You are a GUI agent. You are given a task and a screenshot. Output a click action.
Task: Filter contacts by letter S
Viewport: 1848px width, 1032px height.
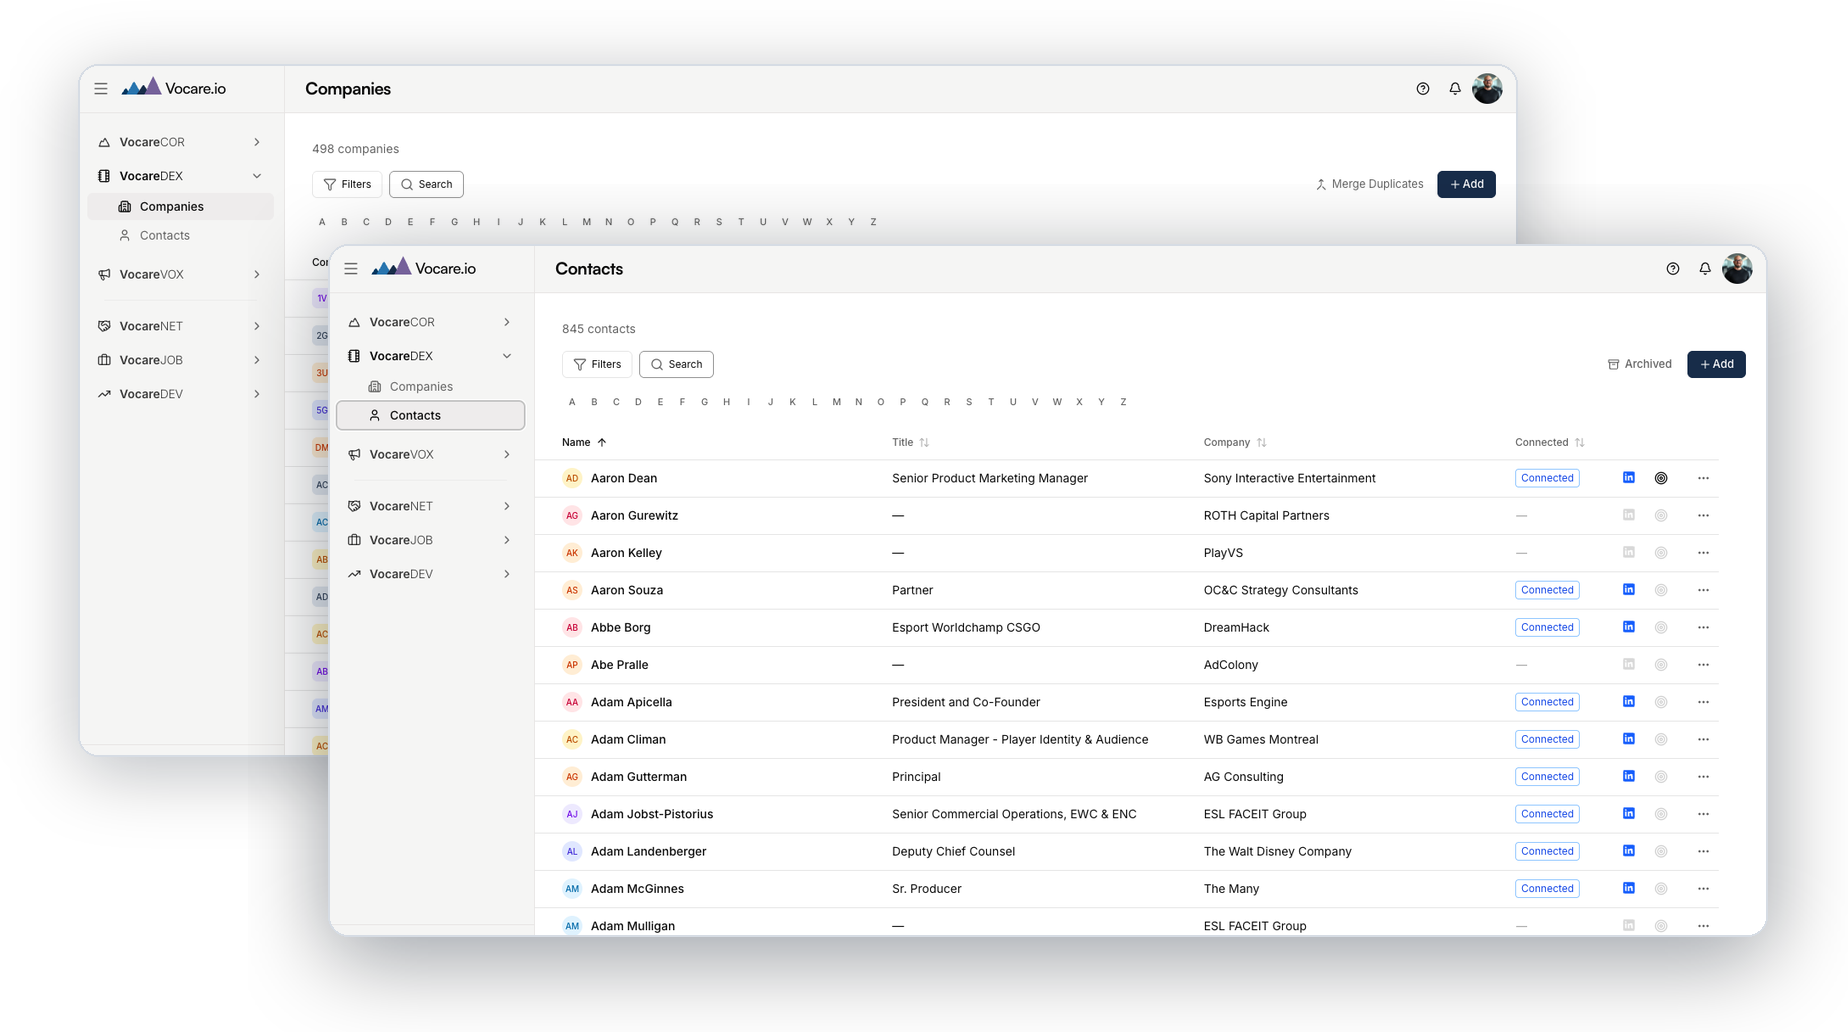coord(969,402)
